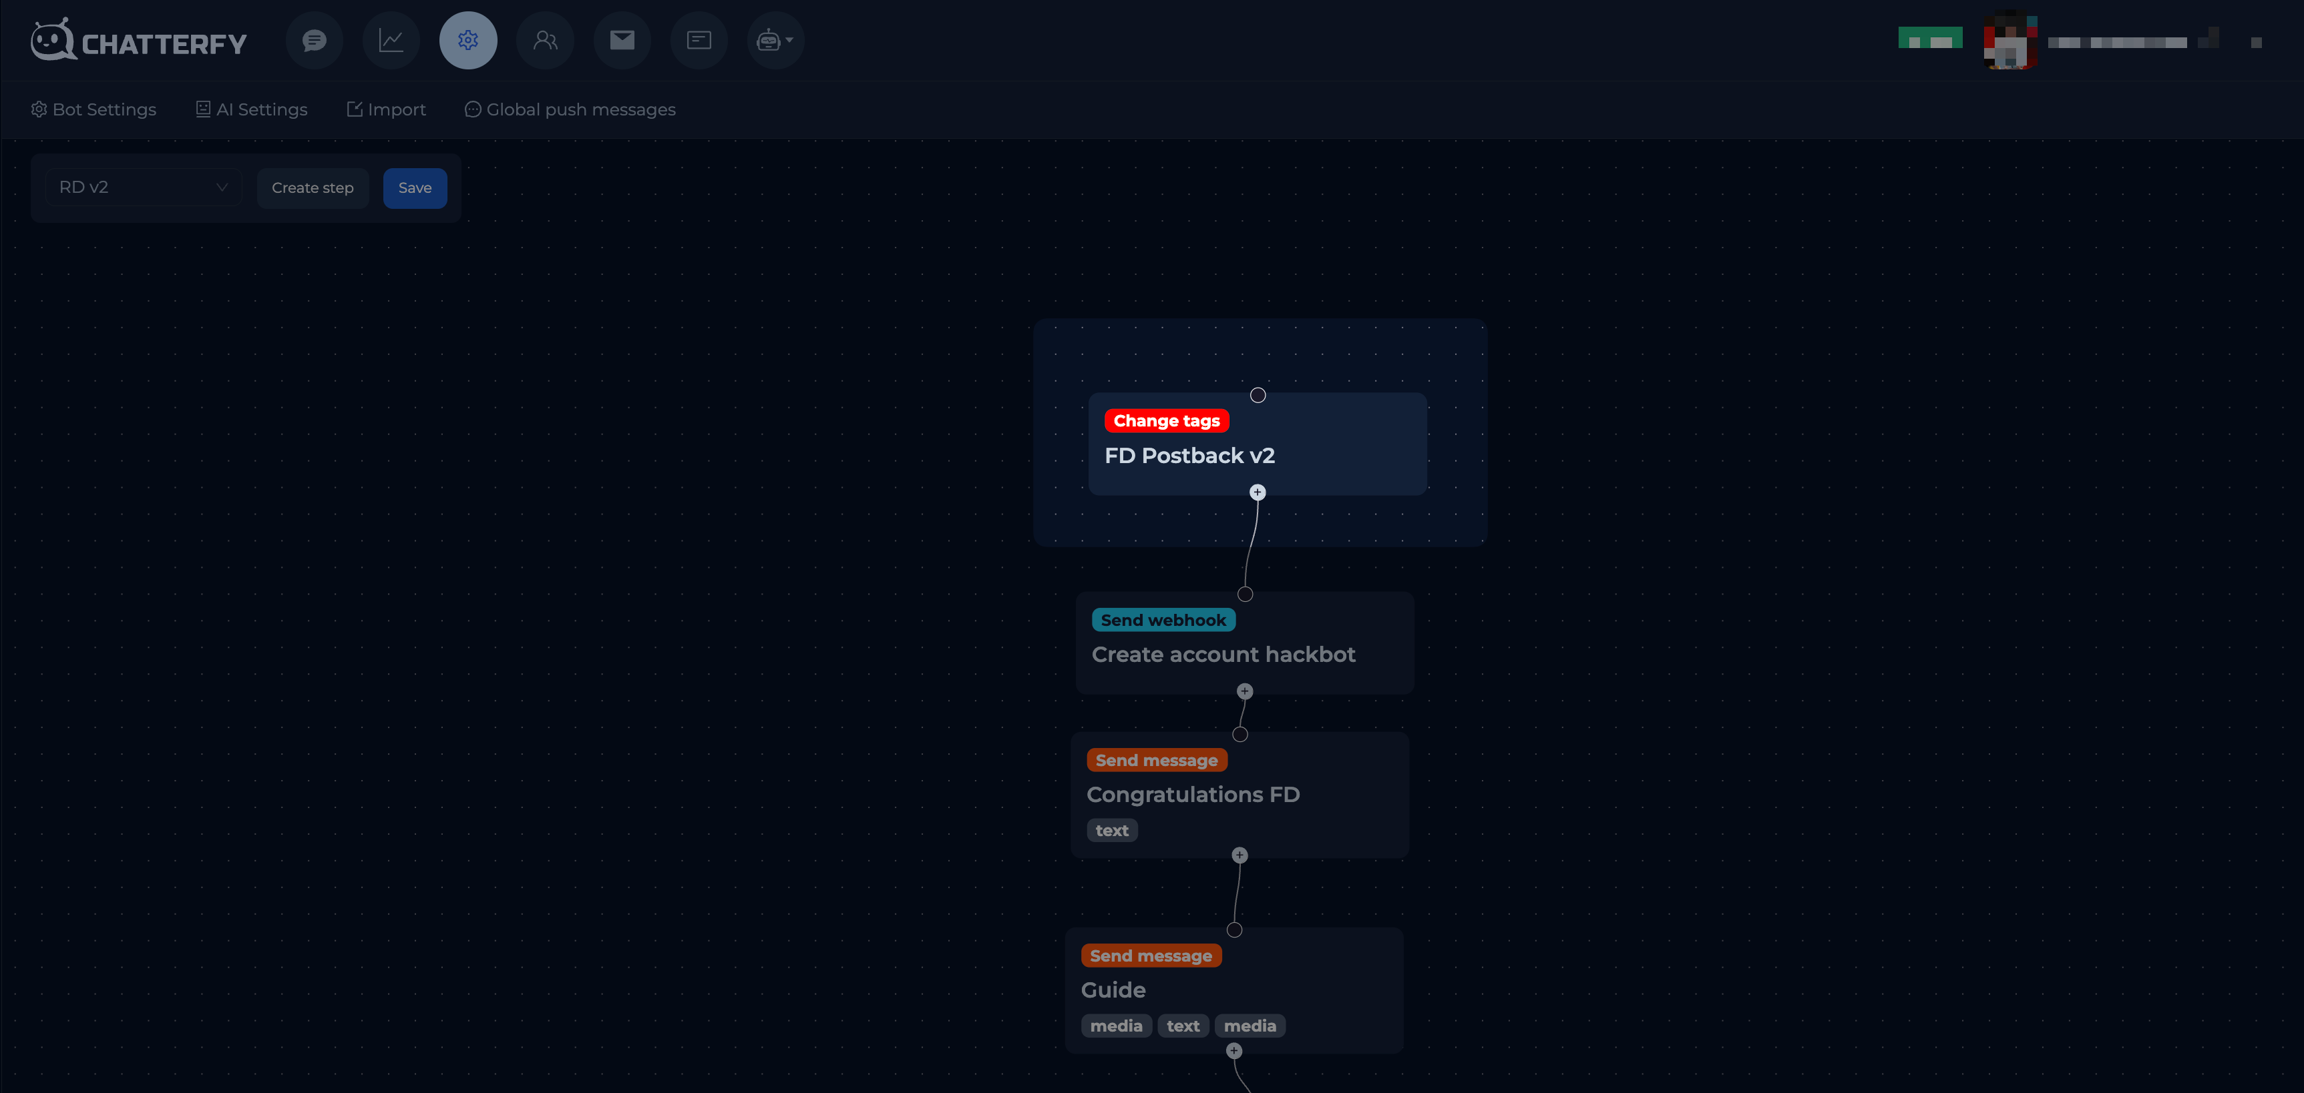Expand the RD v2 flow dropdown
Screen dimensions: 2304x1093
tap(143, 188)
